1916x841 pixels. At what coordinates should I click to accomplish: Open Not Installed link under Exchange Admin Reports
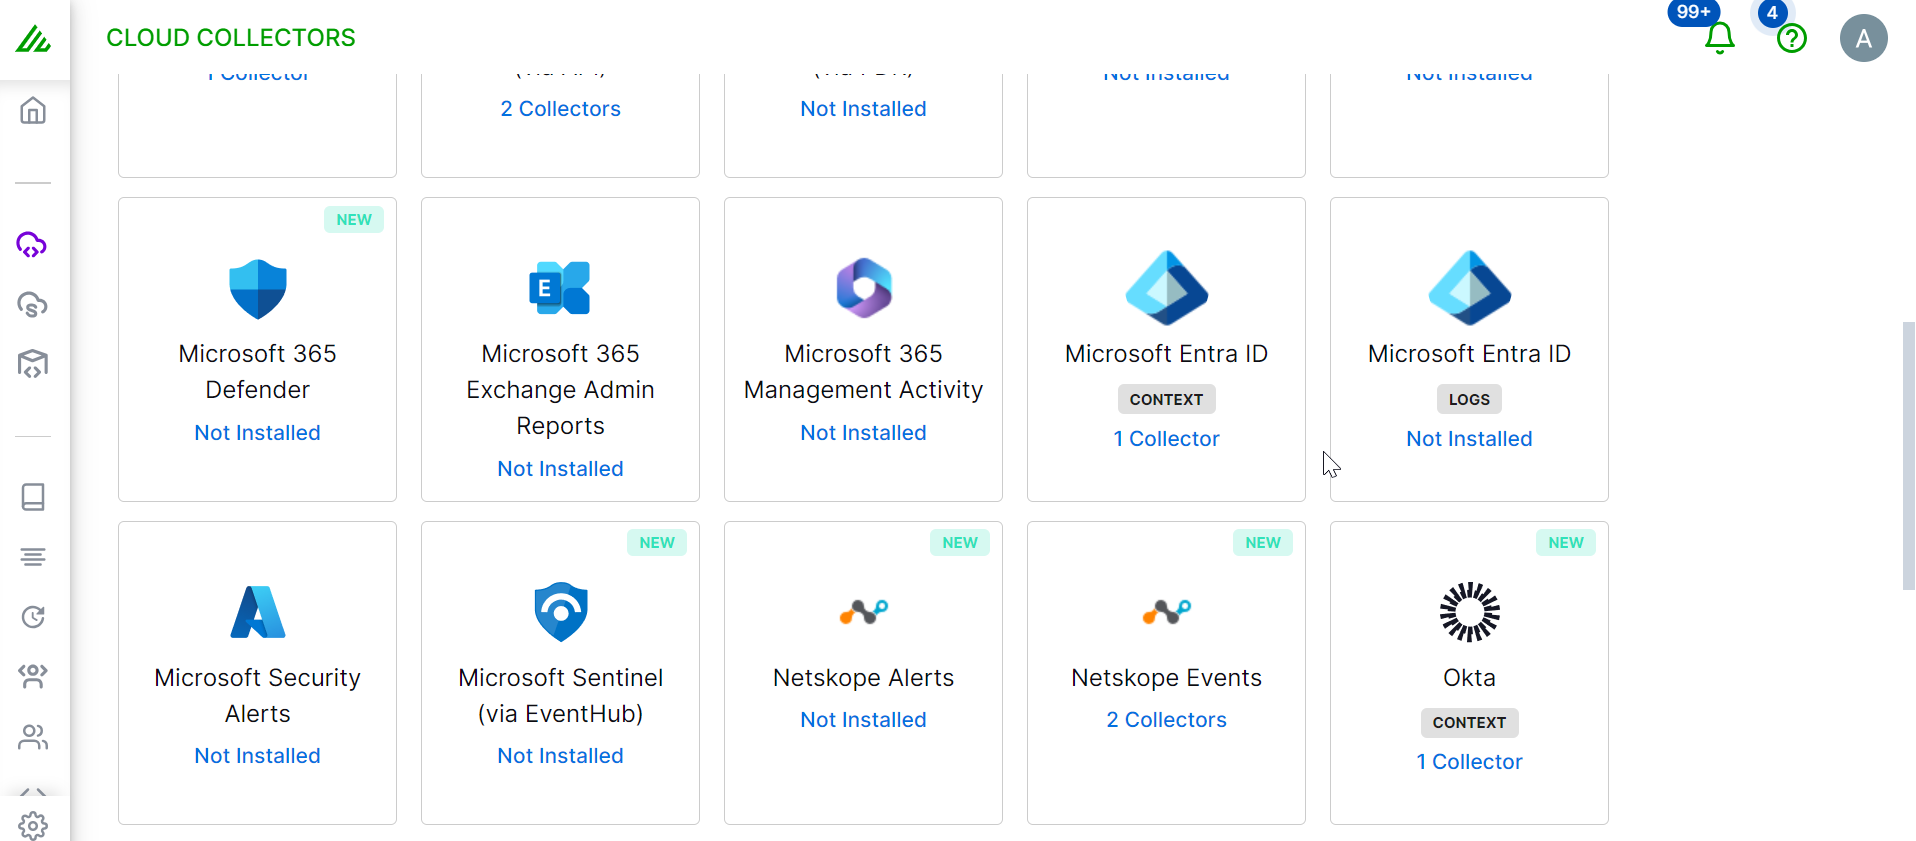pyautogui.click(x=561, y=469)
